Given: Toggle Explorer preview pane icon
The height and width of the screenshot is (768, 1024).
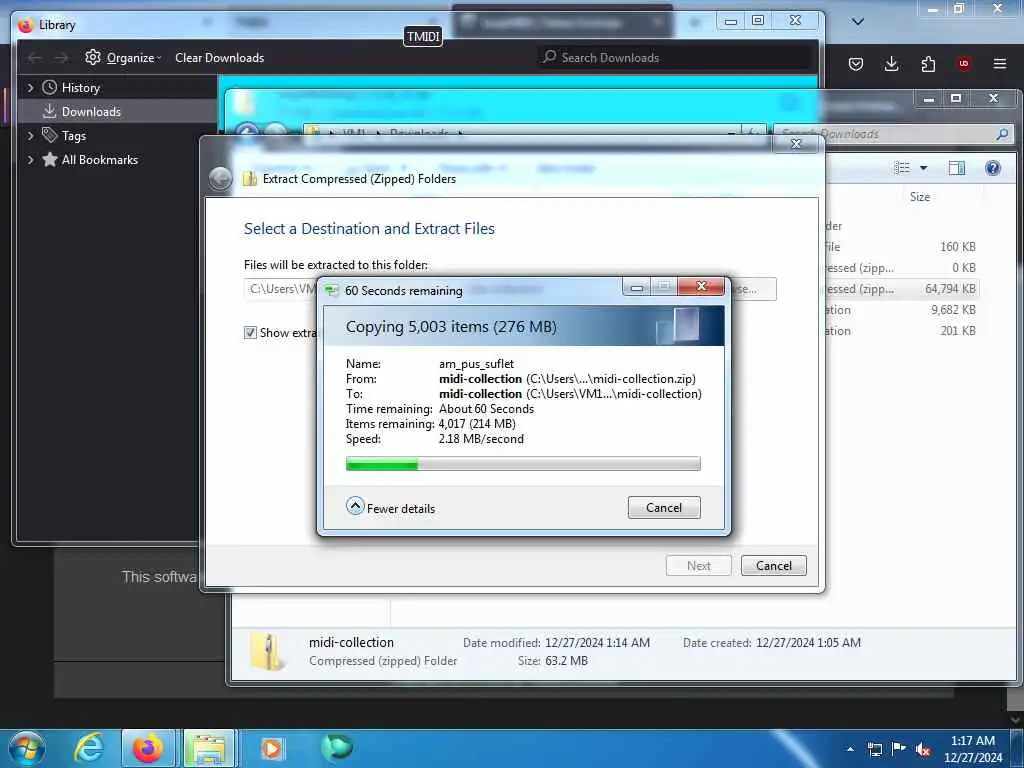Looking at the screenshot, I should (957, 168).
